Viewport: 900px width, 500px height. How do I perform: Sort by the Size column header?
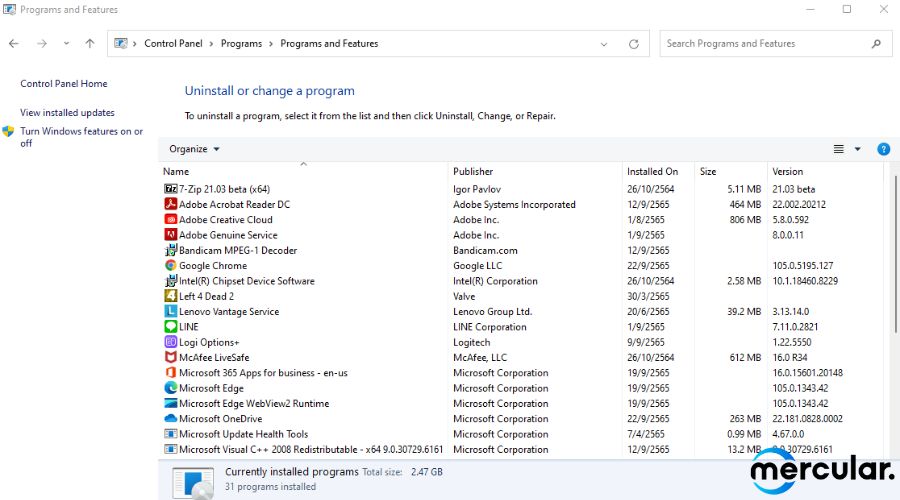point(731,171)
